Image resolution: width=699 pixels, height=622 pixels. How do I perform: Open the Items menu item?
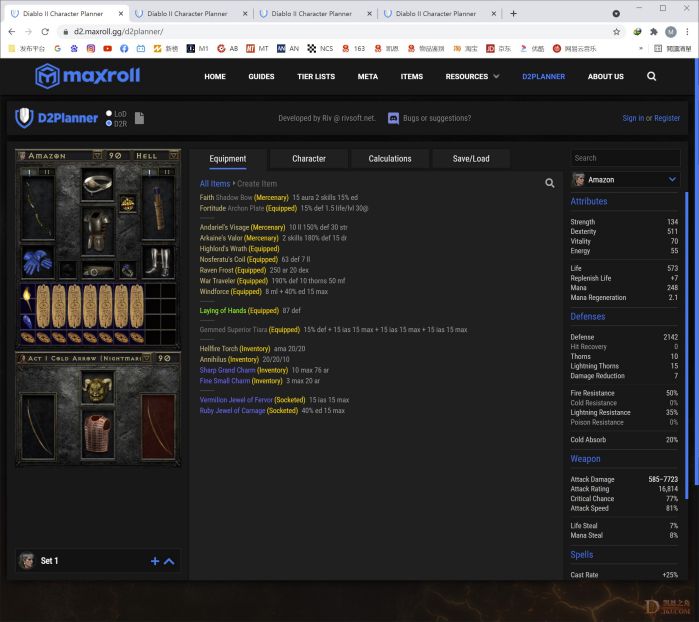click(411, 76)
